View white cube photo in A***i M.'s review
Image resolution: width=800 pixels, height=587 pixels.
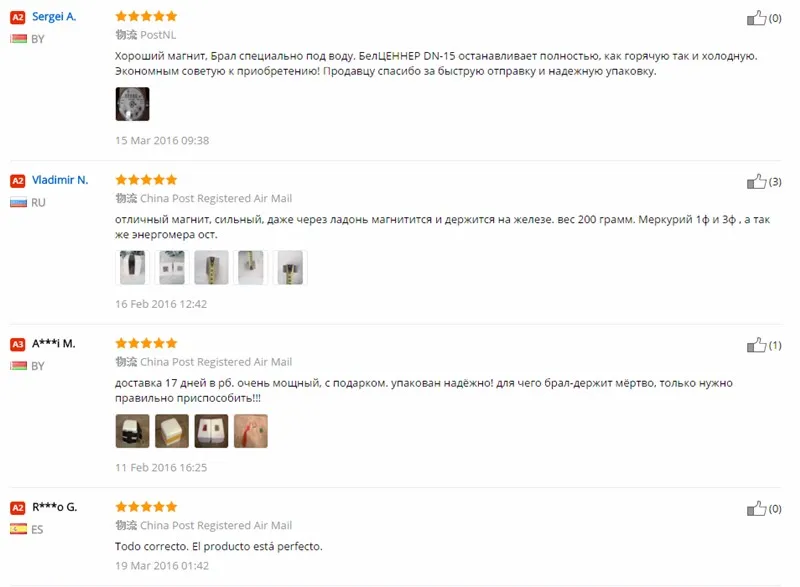coord(172,431)
